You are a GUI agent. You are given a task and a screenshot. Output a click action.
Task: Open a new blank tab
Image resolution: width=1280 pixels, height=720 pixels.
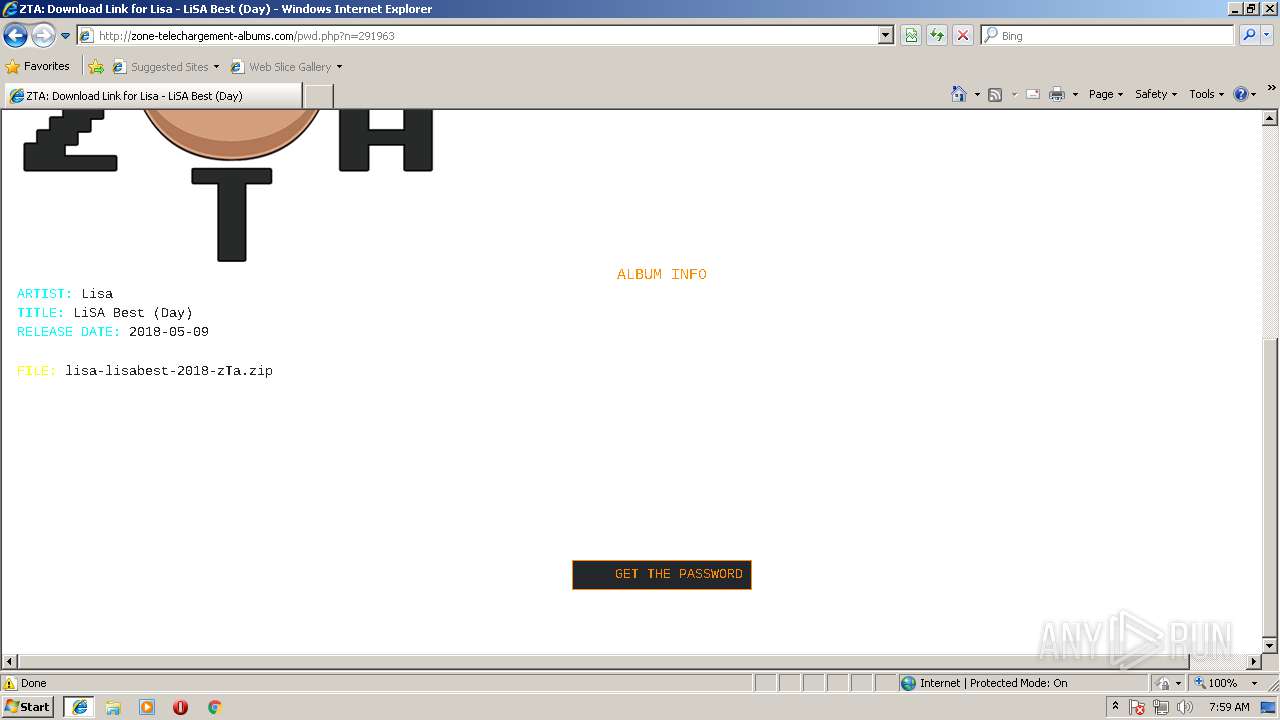click(318, 96)
